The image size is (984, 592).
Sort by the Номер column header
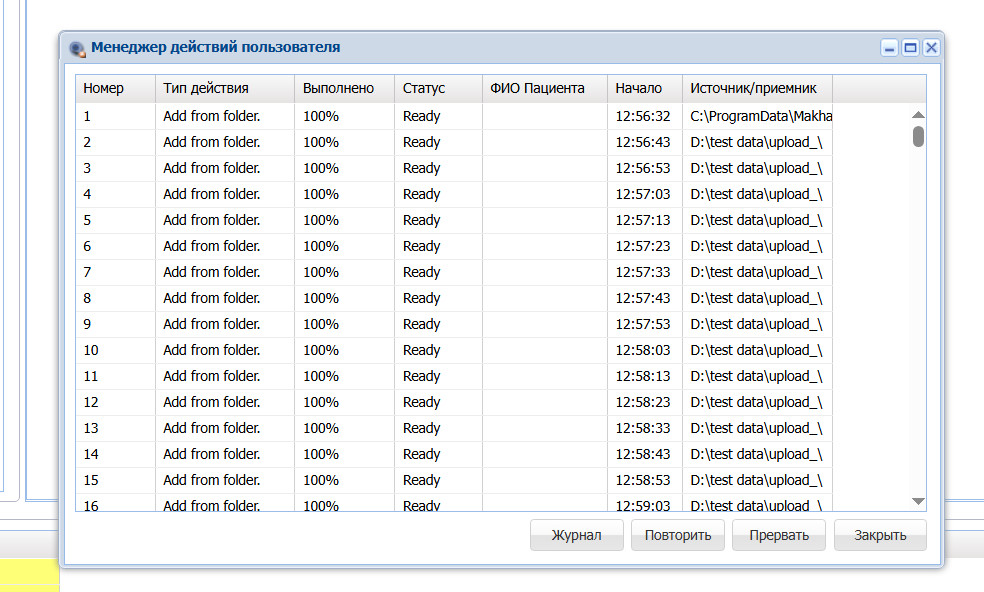tap(115, 89)
